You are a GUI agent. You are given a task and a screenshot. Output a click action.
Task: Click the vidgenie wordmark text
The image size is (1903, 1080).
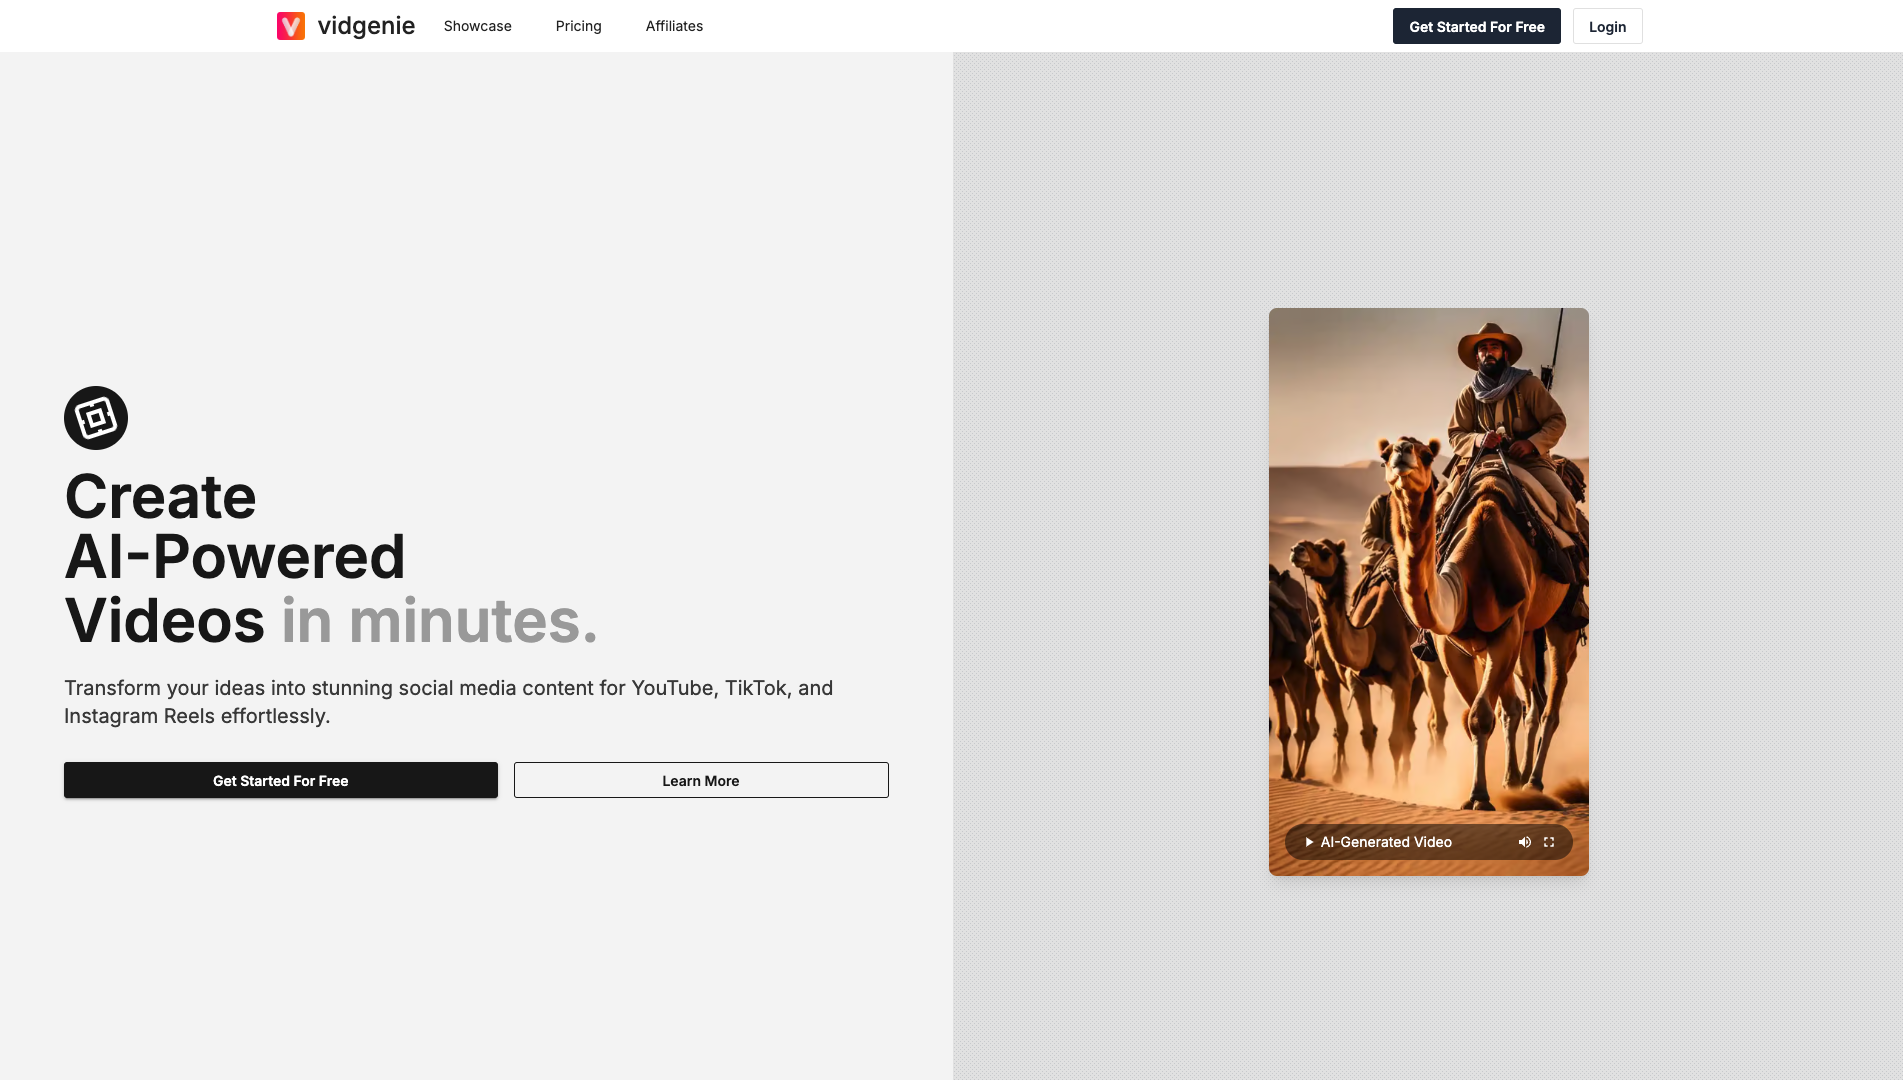point(366,26)
